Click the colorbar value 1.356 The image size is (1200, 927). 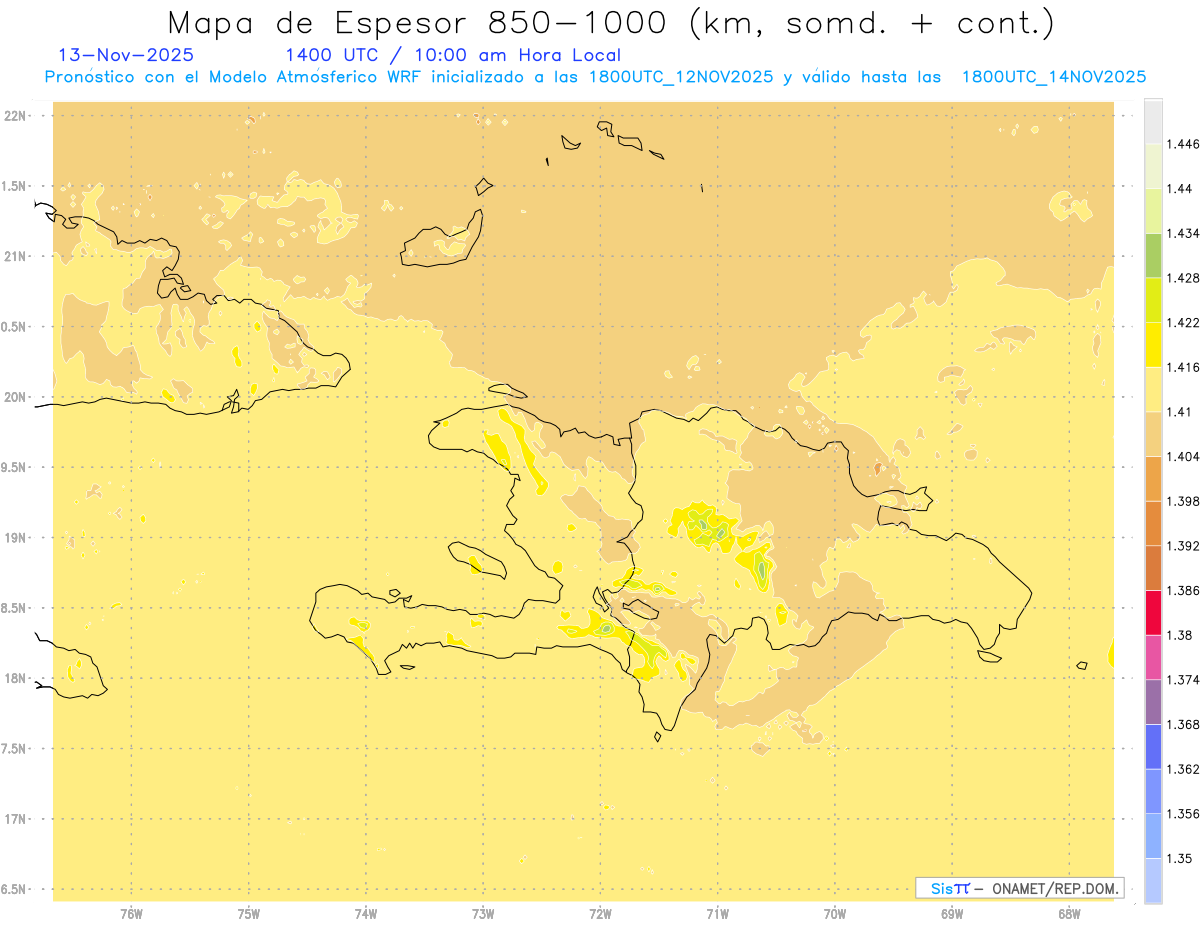[x=1183, y=813]
